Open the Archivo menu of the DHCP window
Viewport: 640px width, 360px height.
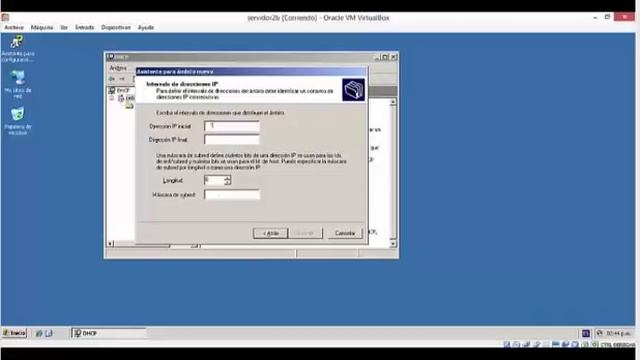pos(118,68)
